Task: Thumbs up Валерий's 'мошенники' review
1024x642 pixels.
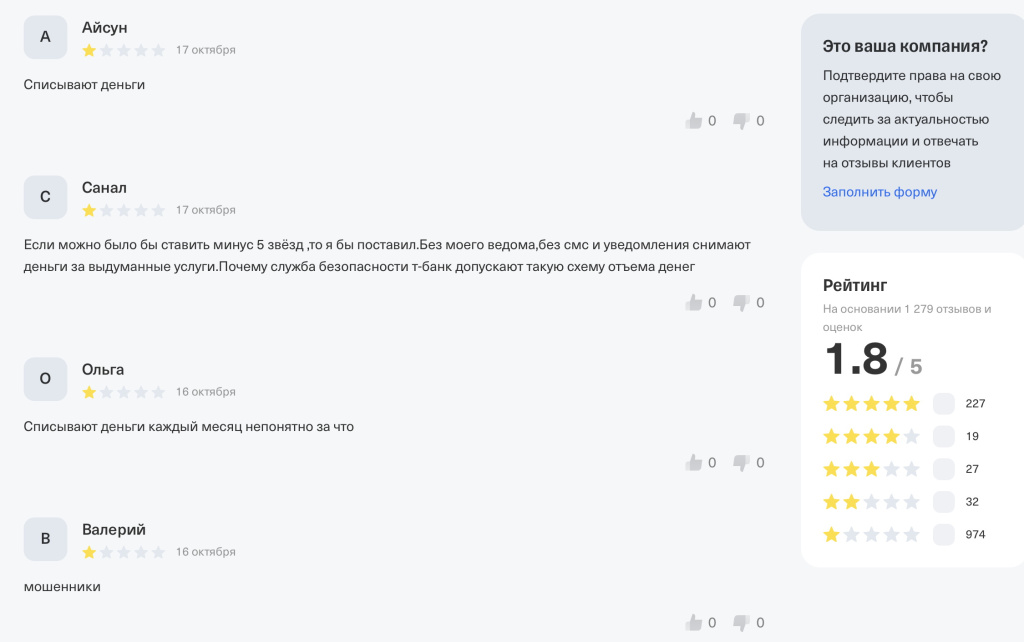Action: tap(694, 623)
